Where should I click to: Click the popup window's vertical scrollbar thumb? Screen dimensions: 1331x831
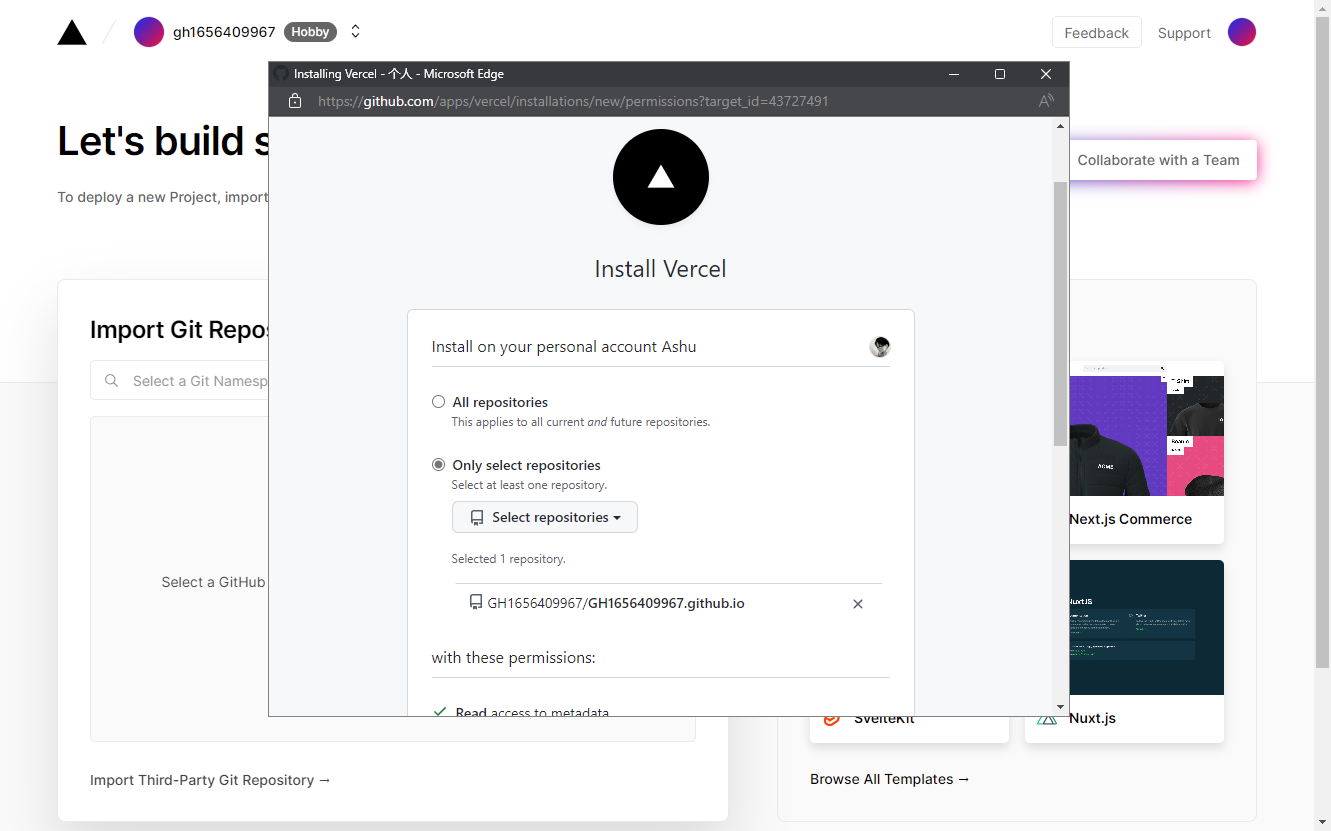pos(1060,314)
